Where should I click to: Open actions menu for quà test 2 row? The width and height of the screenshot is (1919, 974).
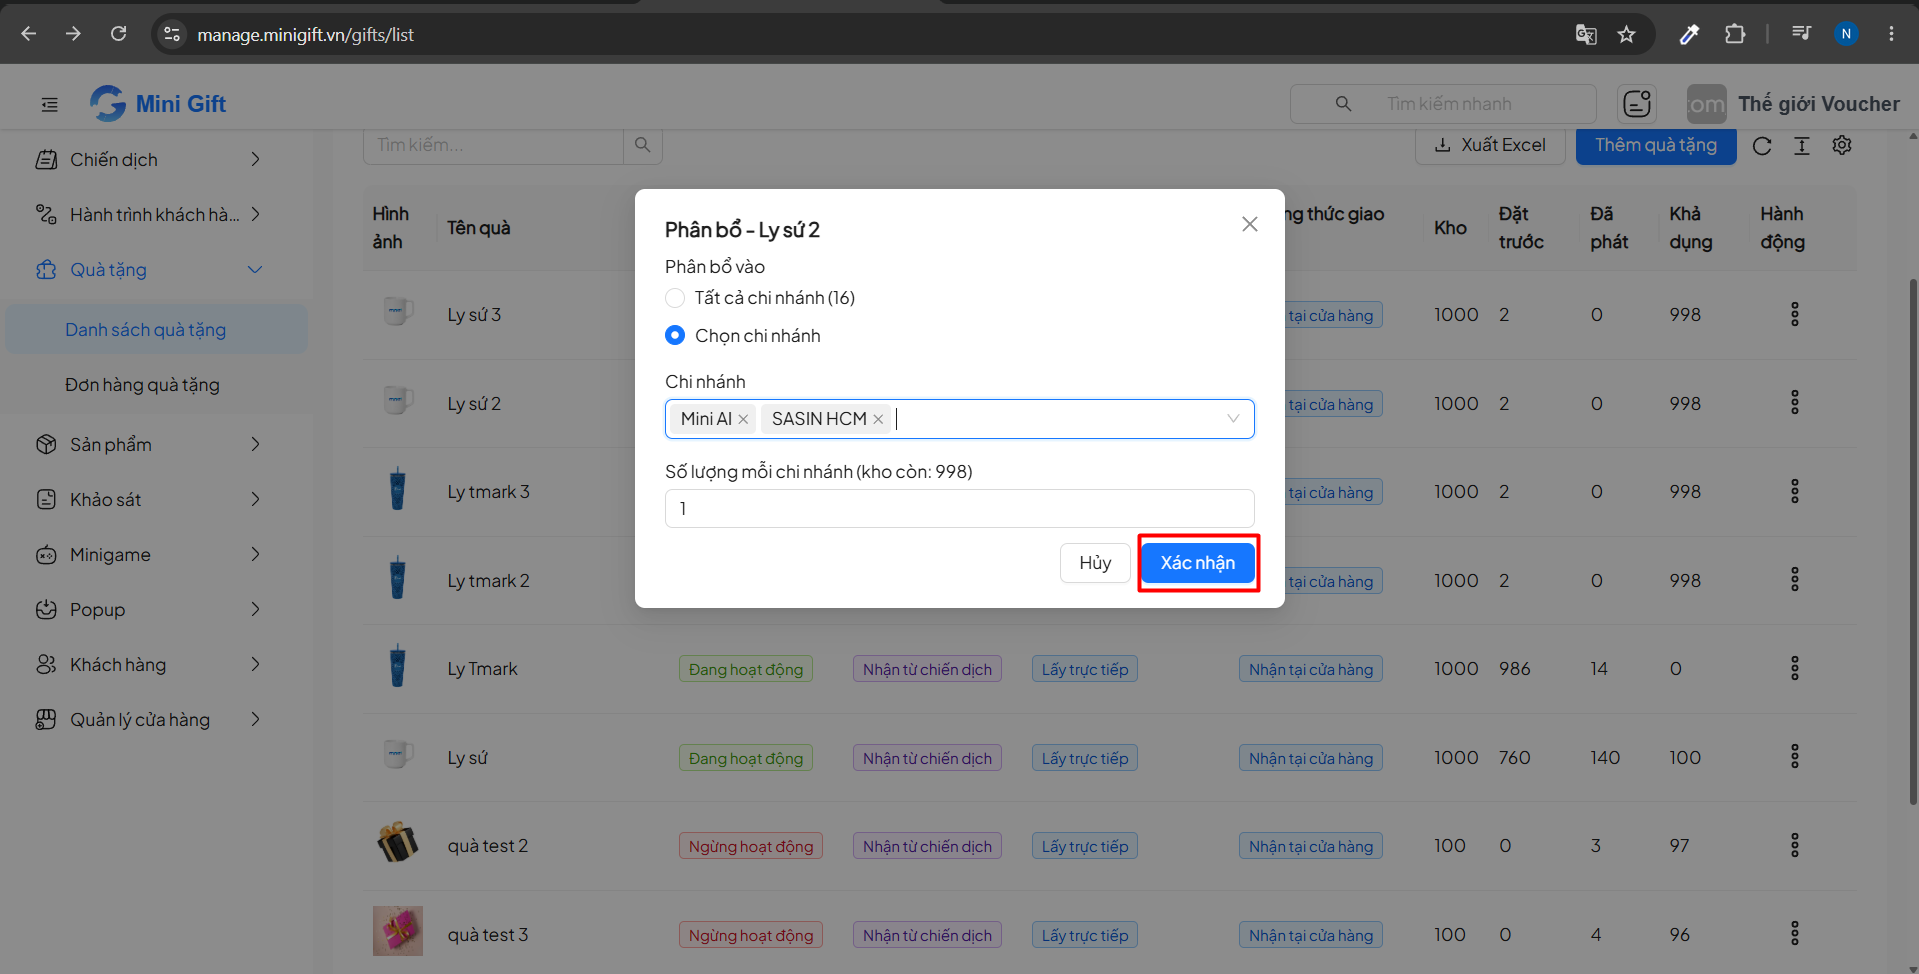tap(1795, 845)
